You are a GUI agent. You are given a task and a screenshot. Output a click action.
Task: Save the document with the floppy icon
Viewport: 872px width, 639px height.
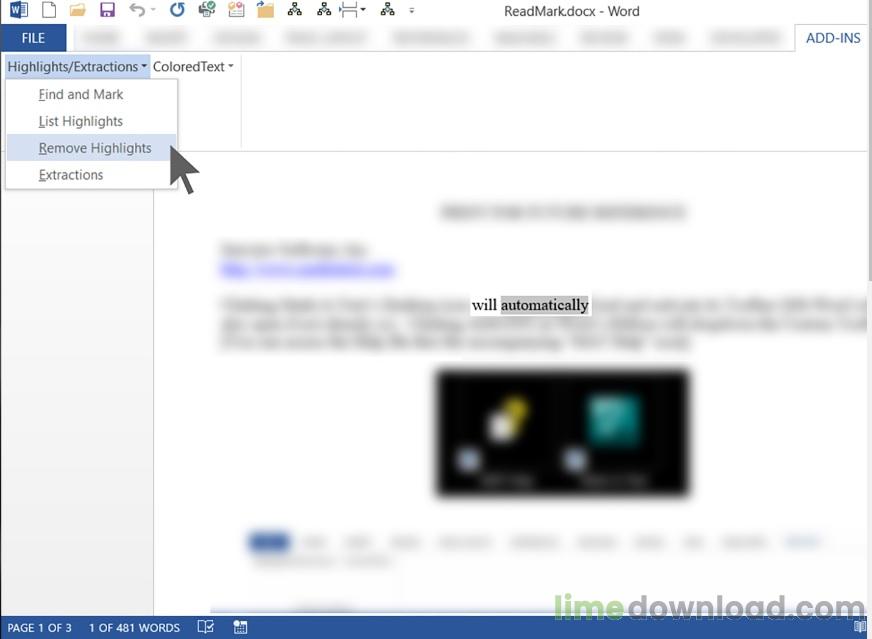tap(107, 10)
